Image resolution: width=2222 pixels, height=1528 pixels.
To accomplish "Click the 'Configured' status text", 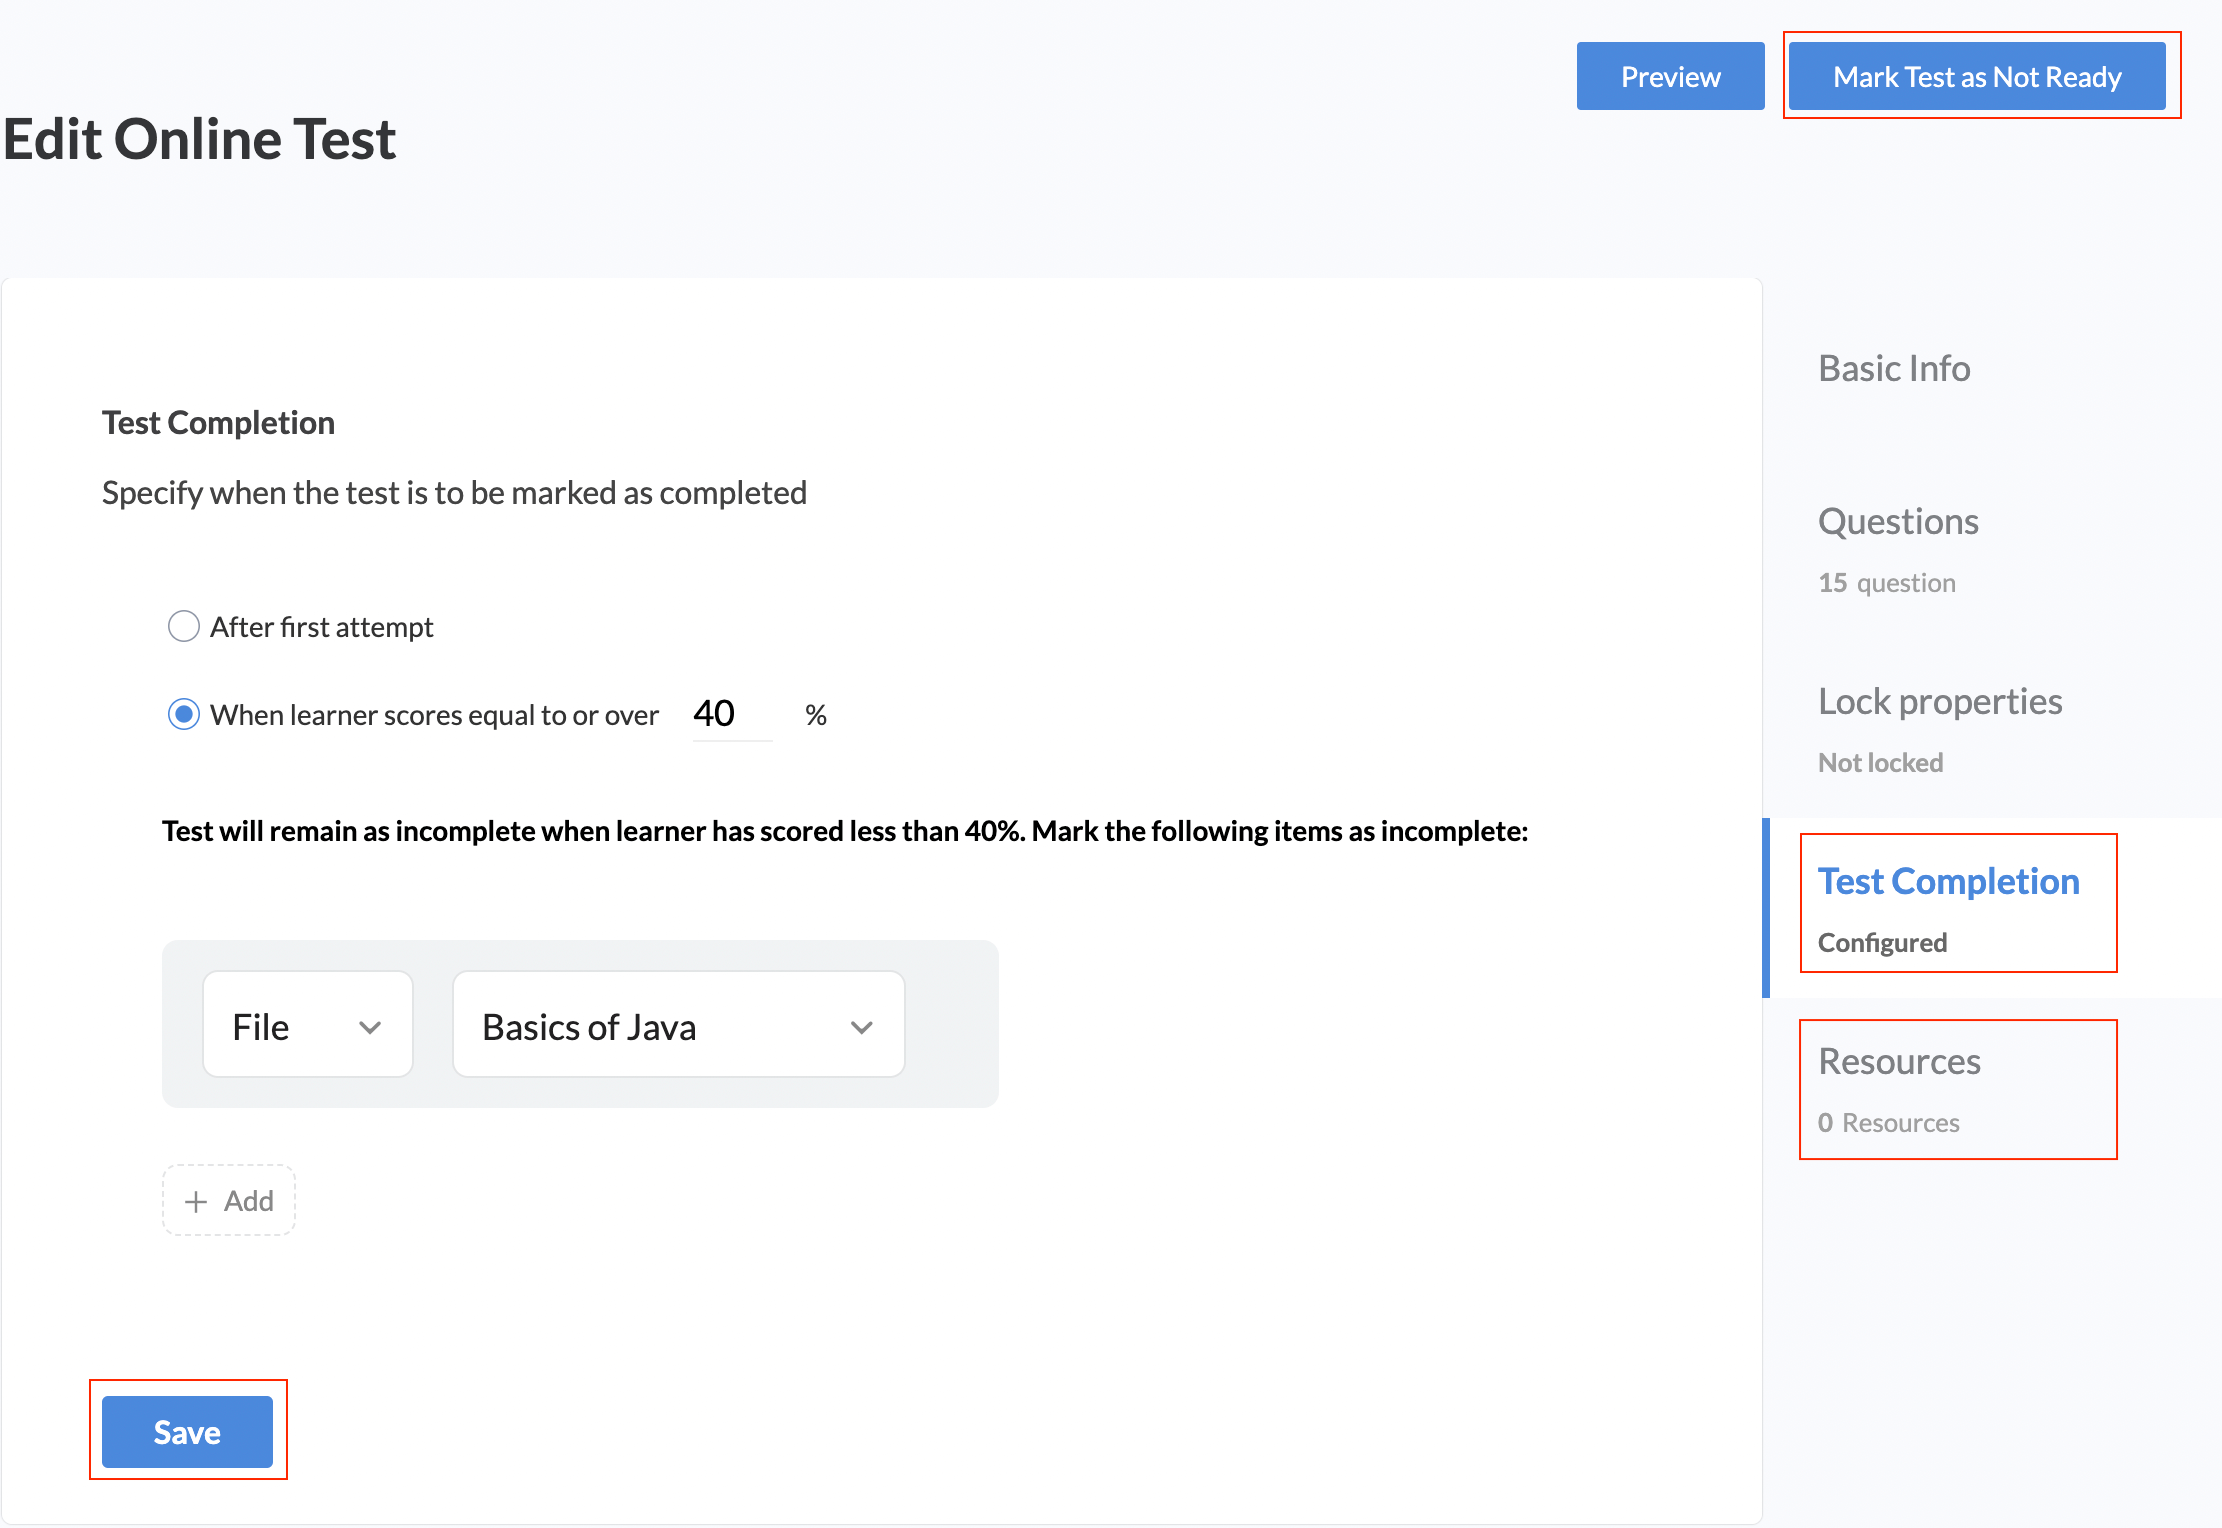I will click(1882, 943).
